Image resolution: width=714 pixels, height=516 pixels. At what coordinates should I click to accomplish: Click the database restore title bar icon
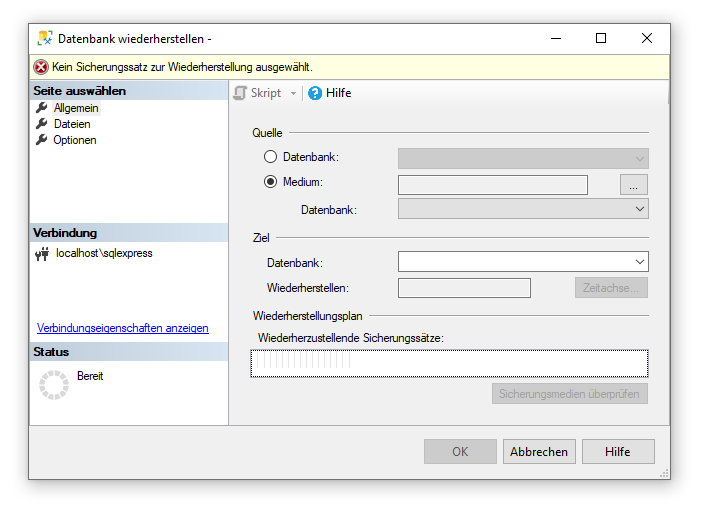click(45, 38)
